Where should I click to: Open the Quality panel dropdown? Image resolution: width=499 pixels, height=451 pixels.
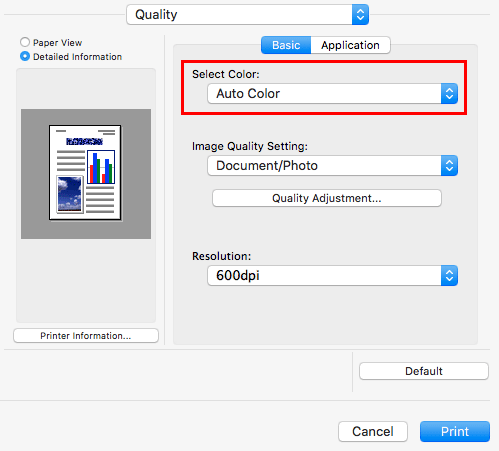pos(247,15)
